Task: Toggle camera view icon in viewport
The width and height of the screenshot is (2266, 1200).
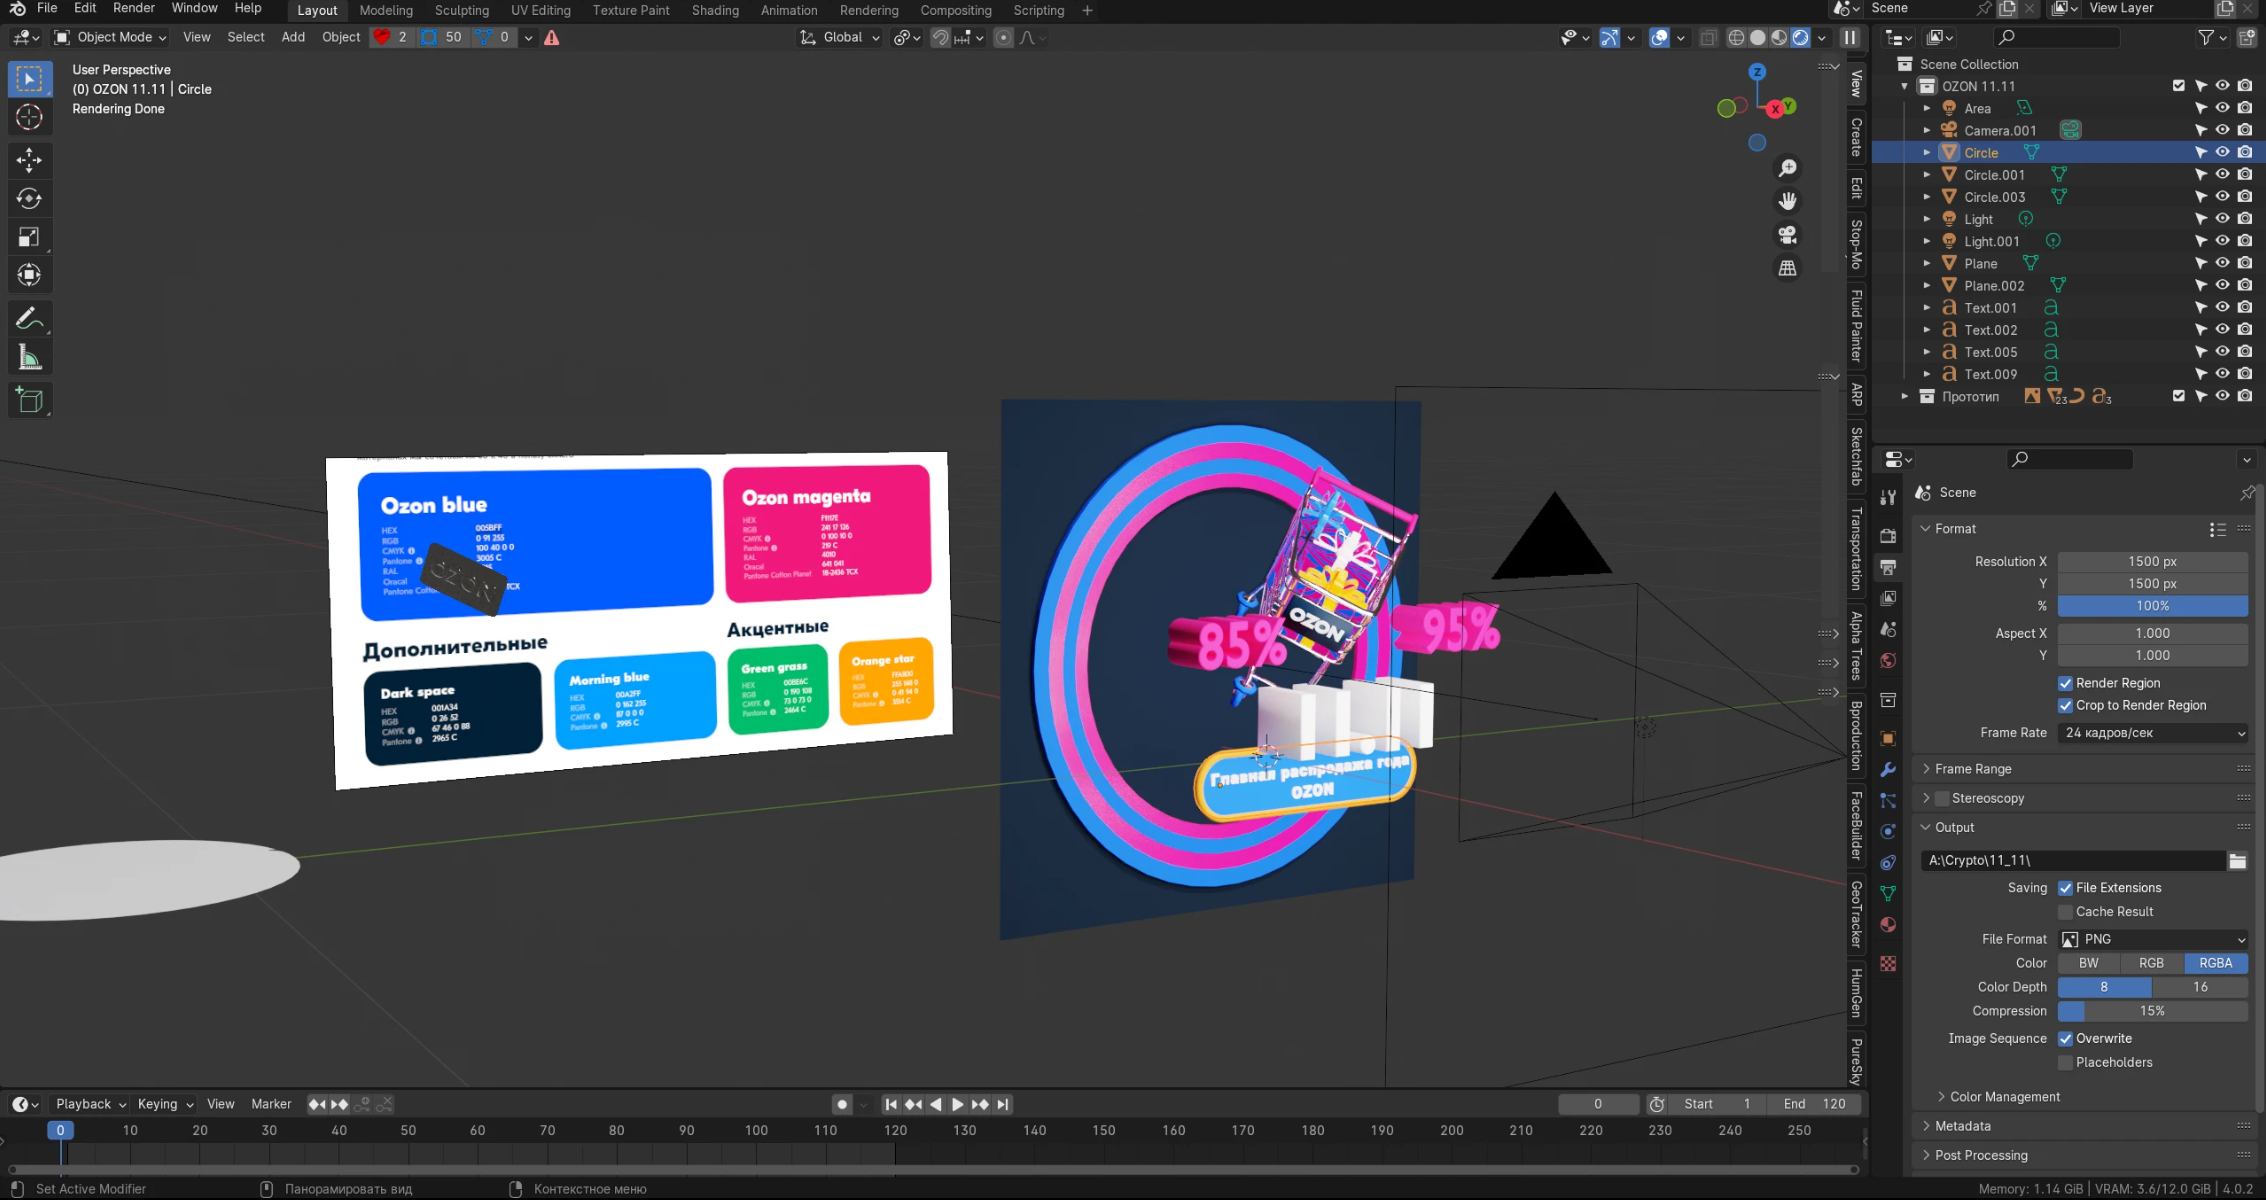Action: pos(1787,234)
